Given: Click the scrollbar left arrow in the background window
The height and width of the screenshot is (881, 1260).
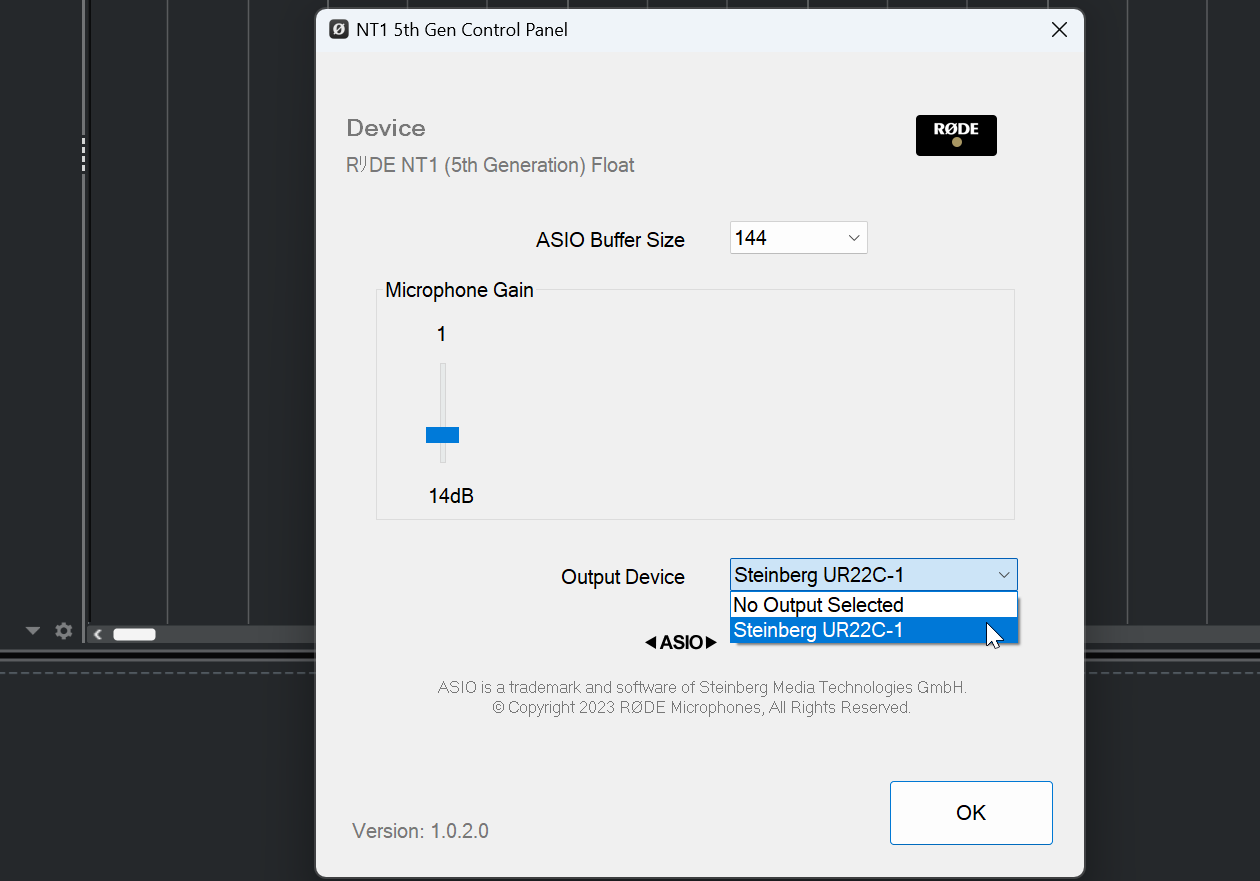Looking at the screenshot, I should pyautogui.click(x=98, y=634).
